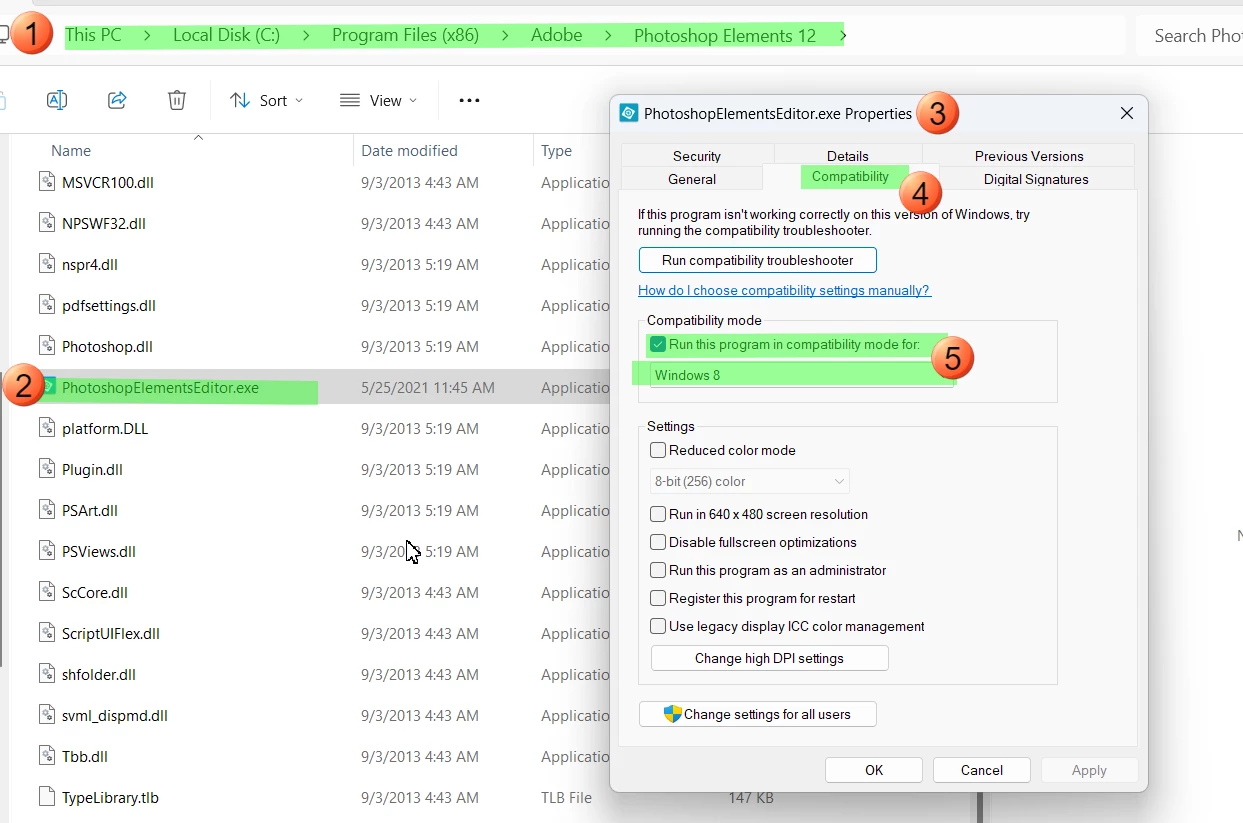Check Run this program as an administrator

tap(658, 570)
